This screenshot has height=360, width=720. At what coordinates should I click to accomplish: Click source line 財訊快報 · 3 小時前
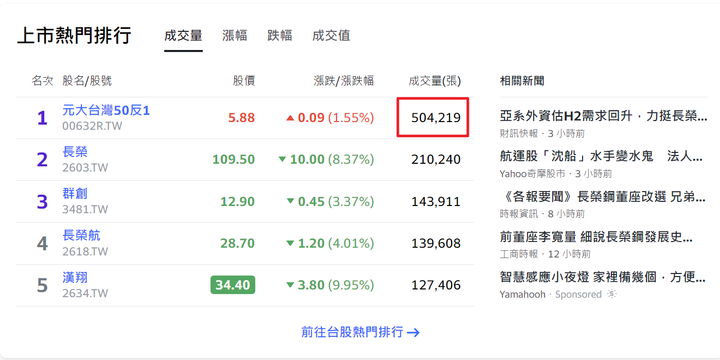click(542, 134)
